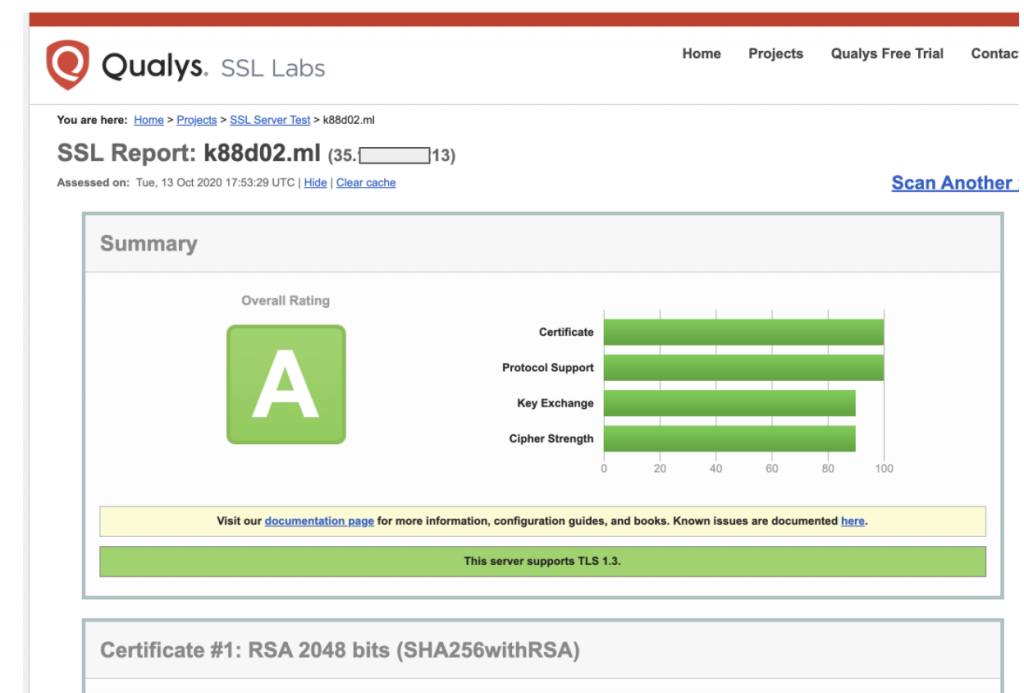Click the Protocol Support score bar

tap(744, 368)
